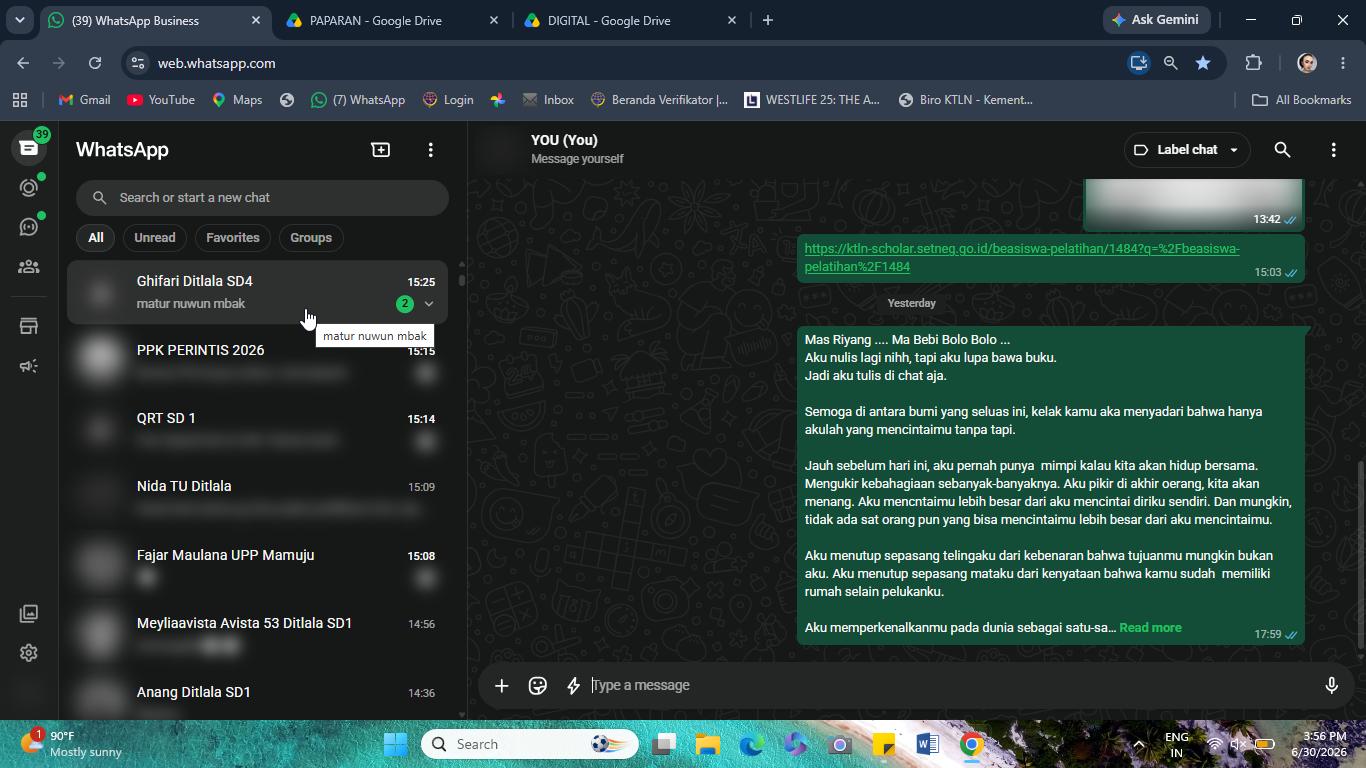Open the YouTube bookmark
Screen dimensions: 1366x768
click(x=161, y=100)
